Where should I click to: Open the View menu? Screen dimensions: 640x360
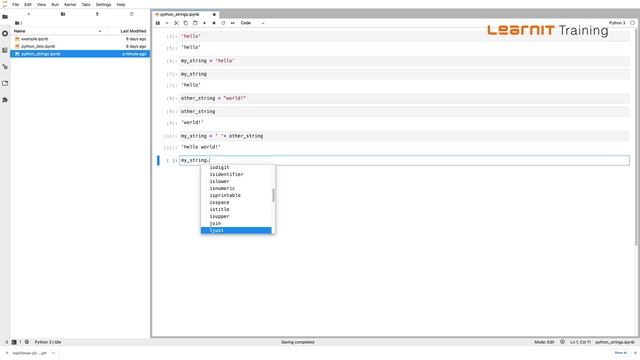[x=42, y=4]
